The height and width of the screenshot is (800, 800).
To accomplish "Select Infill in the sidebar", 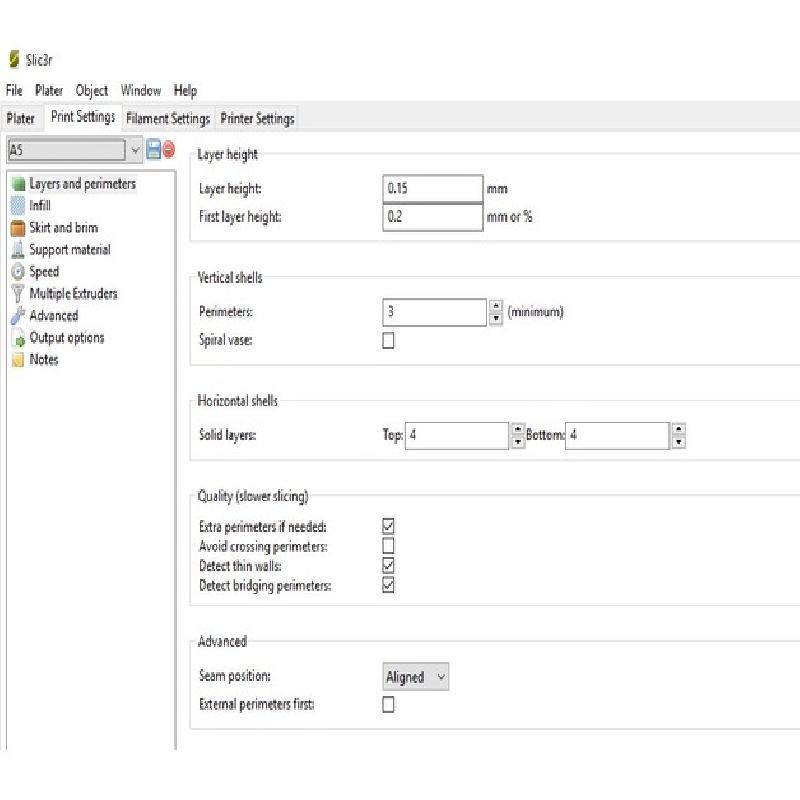I will [x=40, y=206].
